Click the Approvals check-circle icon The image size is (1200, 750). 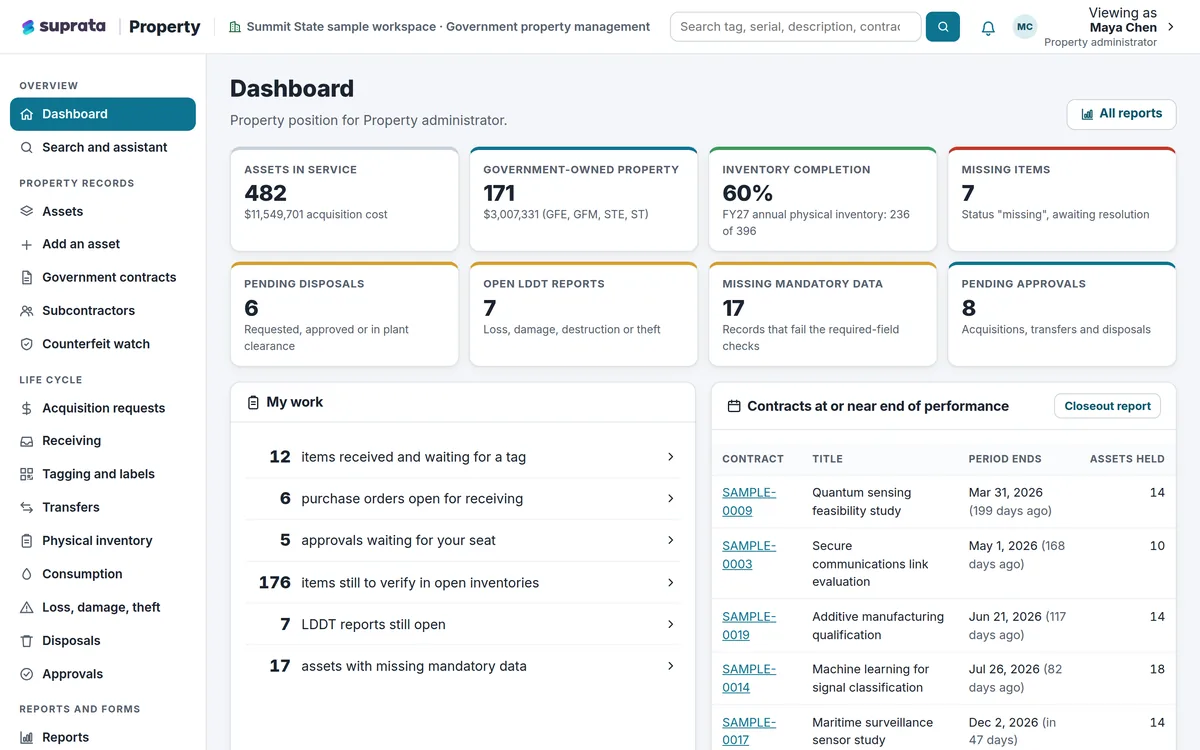pos(27,674)
